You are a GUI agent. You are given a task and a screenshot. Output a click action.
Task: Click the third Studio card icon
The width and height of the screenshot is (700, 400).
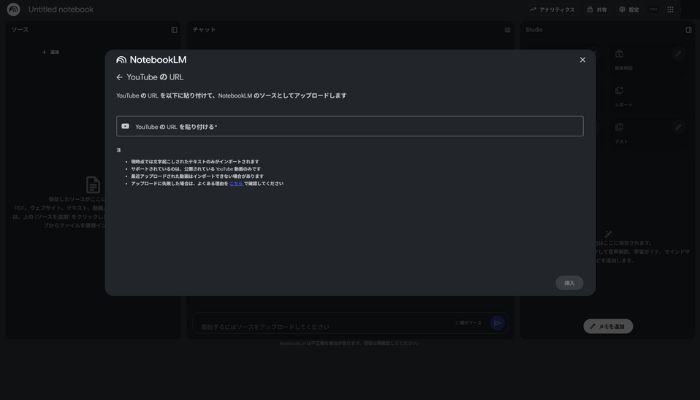tap(619, 127)
